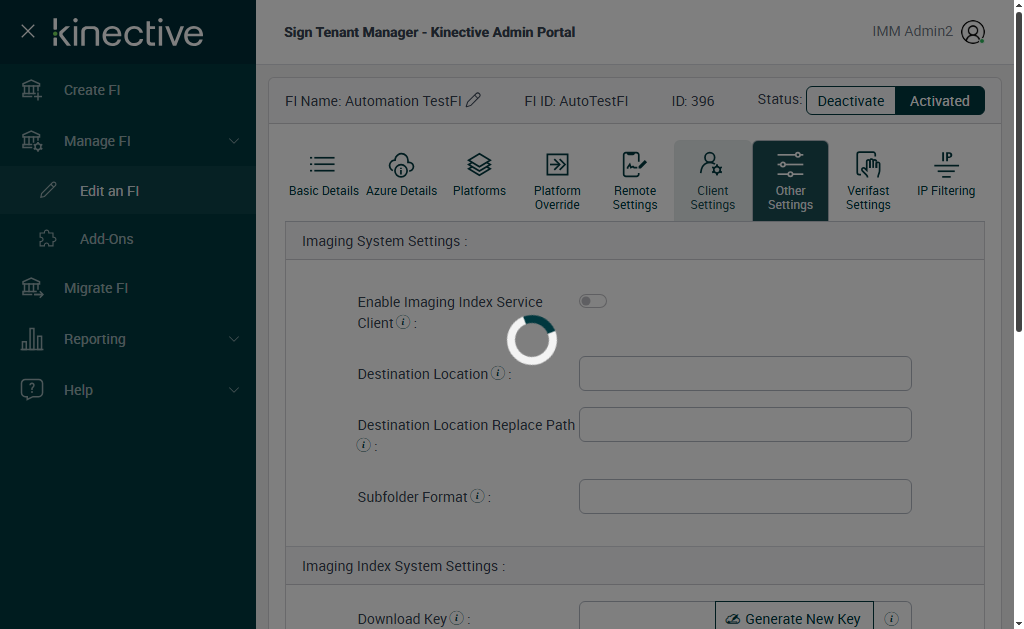Edit FI Name using the pencil icon
This screenshot has height=629, width=1024.
(473, 99)
